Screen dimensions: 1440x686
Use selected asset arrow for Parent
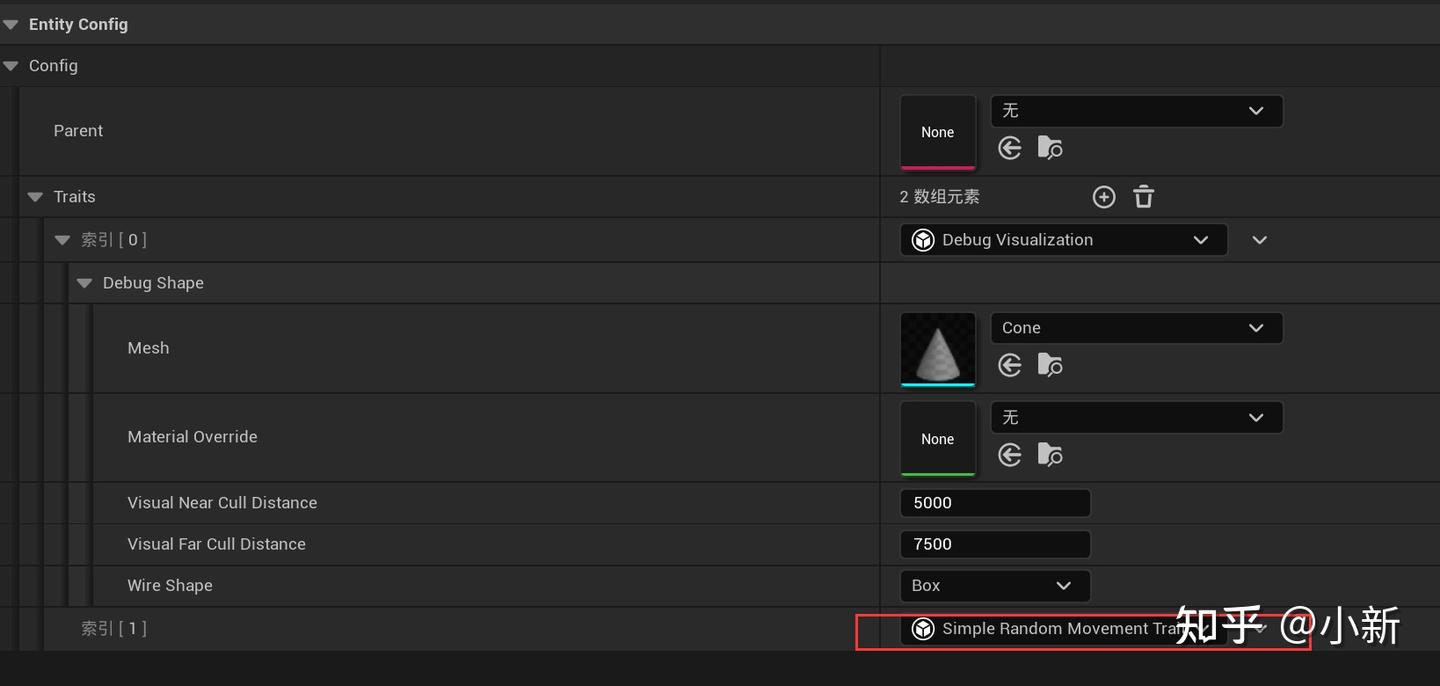(x=1010, y=148)
